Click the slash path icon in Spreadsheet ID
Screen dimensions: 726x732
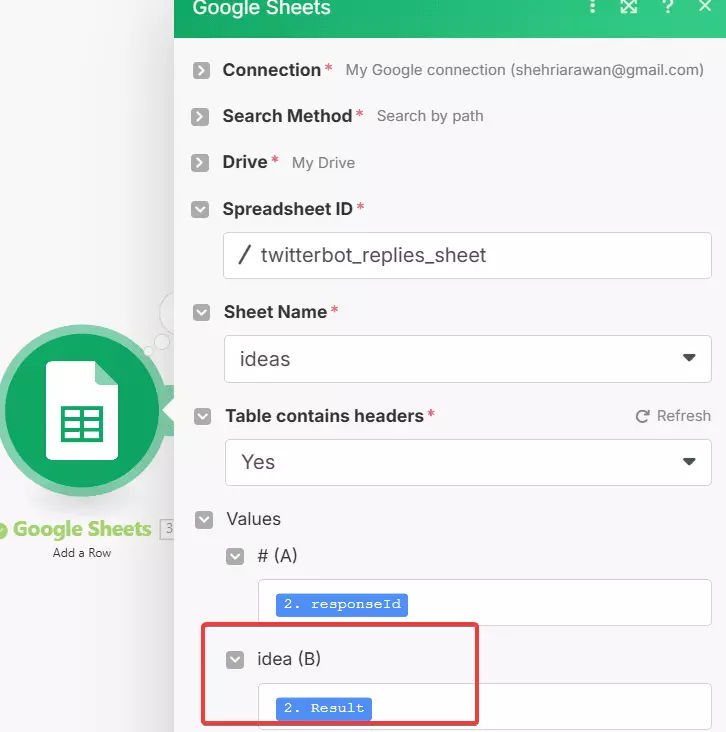[x=245, y=255]
